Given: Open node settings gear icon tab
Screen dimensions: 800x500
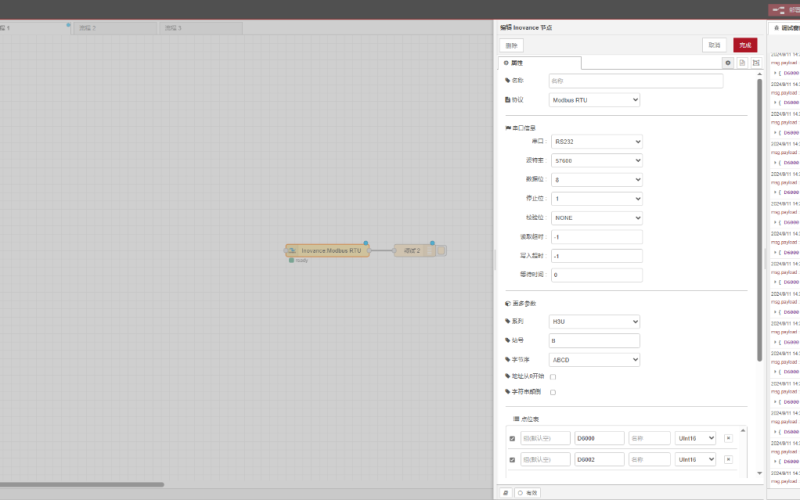Looking at the screenshot, I should coord(728,62).
